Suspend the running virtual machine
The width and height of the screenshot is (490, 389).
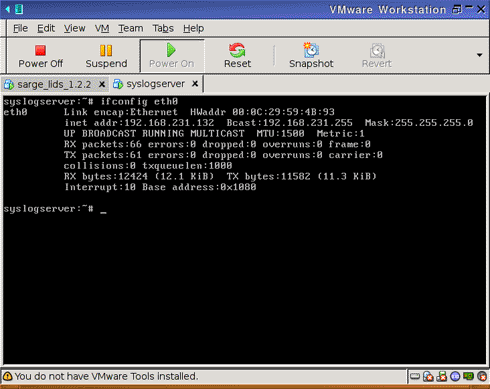click(106, 56)
